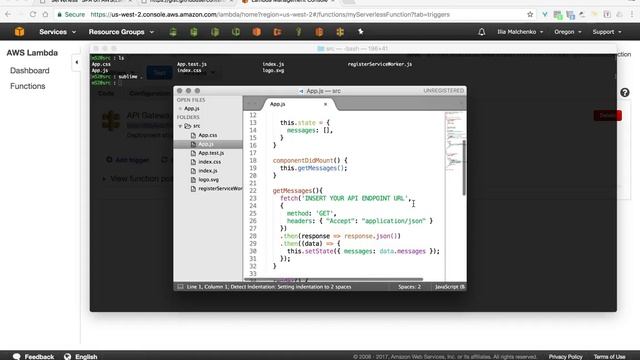Open the help question-mark icon in Lambda console

click(624, 93)
